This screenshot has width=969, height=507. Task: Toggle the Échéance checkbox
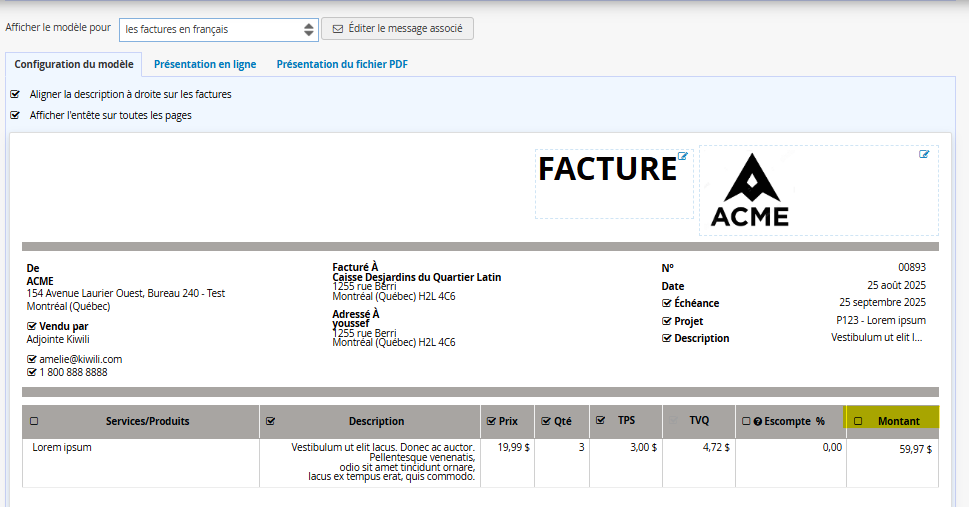coord(666,303)
